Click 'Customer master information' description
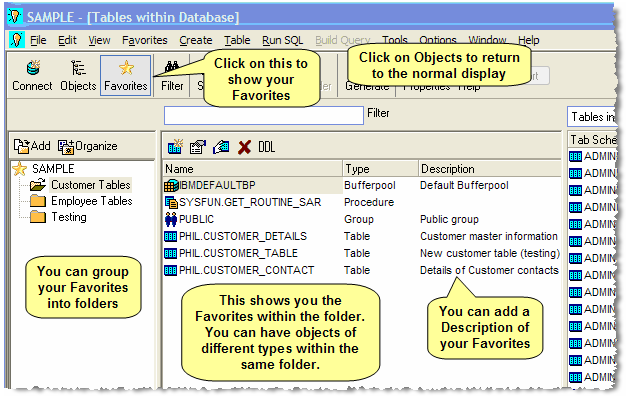 coord(489,236)
